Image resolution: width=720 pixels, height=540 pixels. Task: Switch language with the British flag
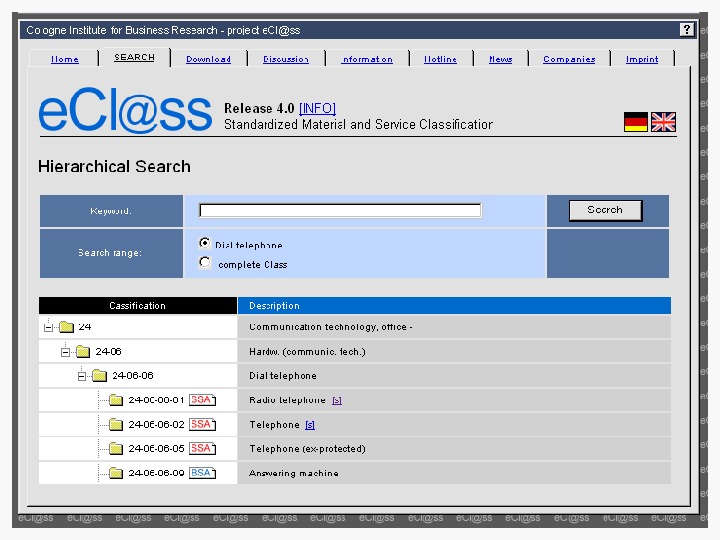coord(663,122)
